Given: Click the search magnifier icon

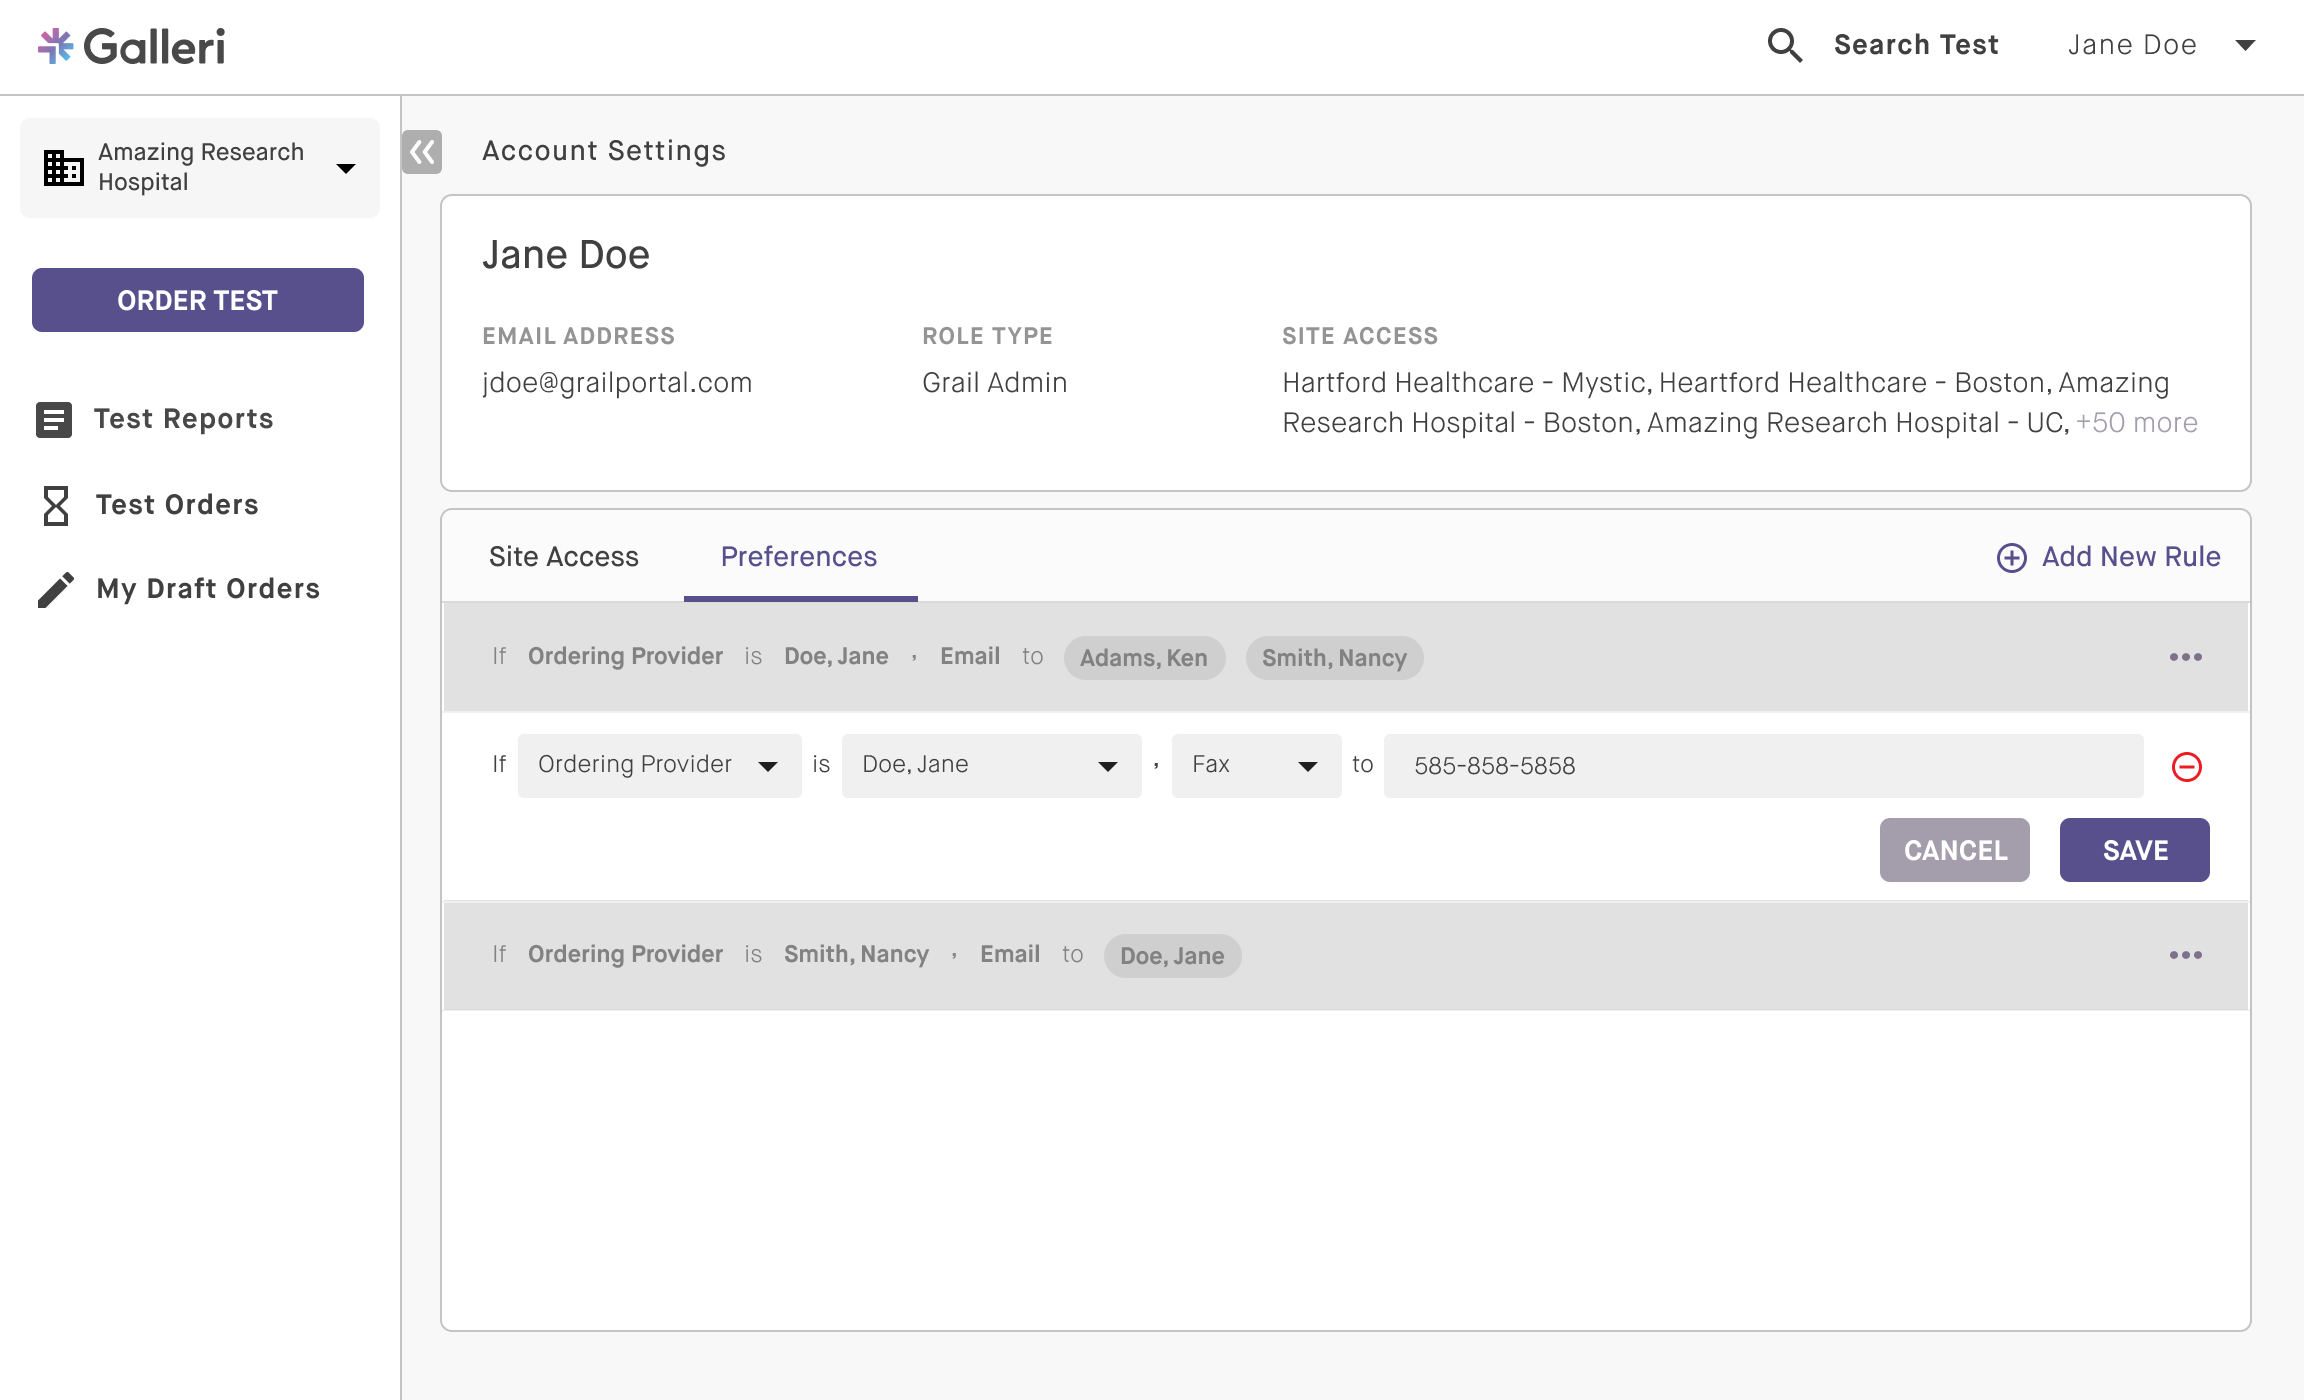Looking at the screenshot, I should click(x=1784, y=45).
